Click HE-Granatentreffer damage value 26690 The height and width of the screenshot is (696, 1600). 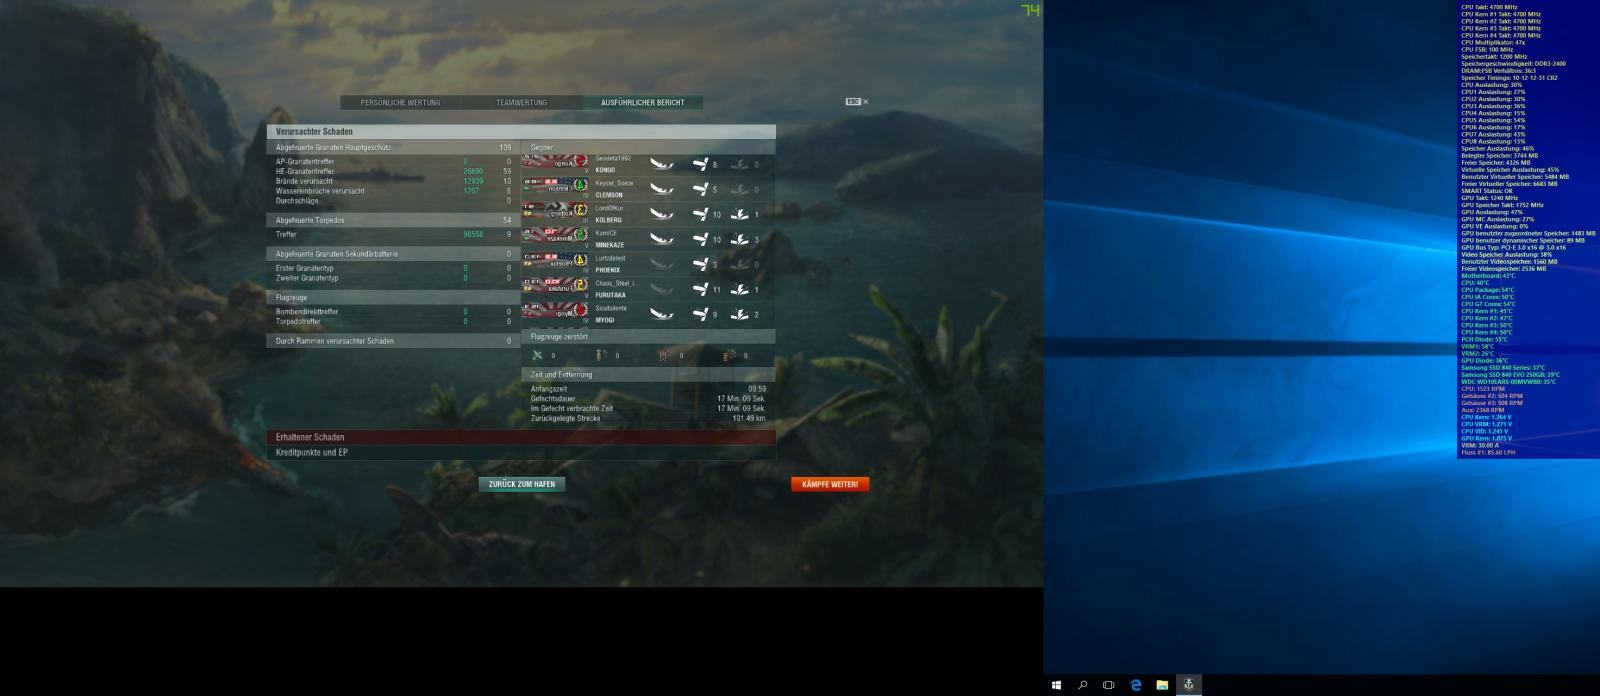[x=473, y=171]
